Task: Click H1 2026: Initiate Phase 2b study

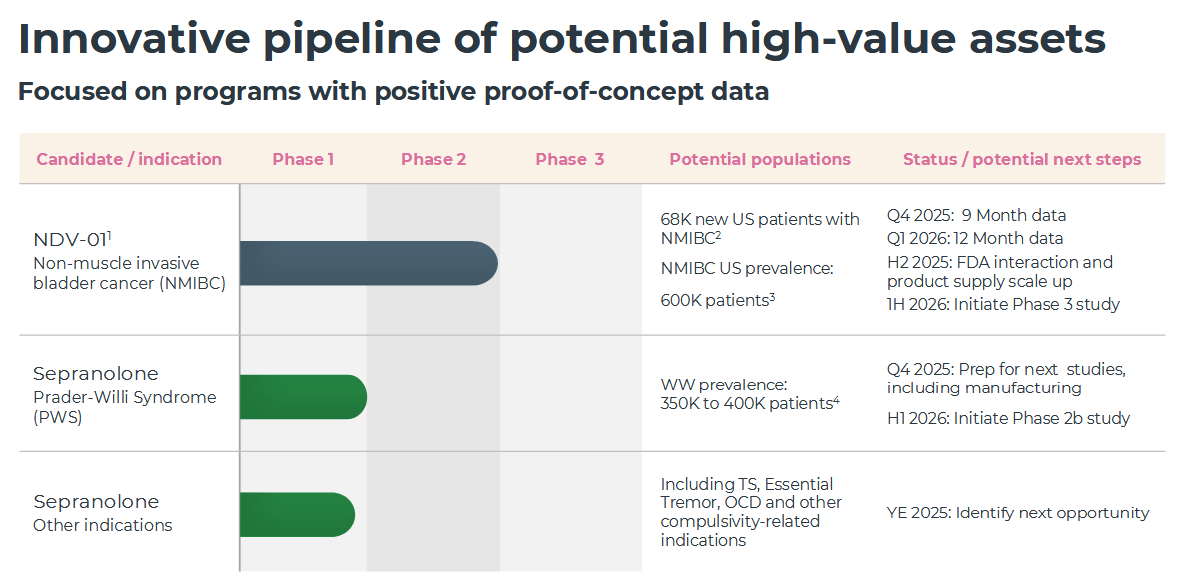Action: click(x=1008, y=419)
